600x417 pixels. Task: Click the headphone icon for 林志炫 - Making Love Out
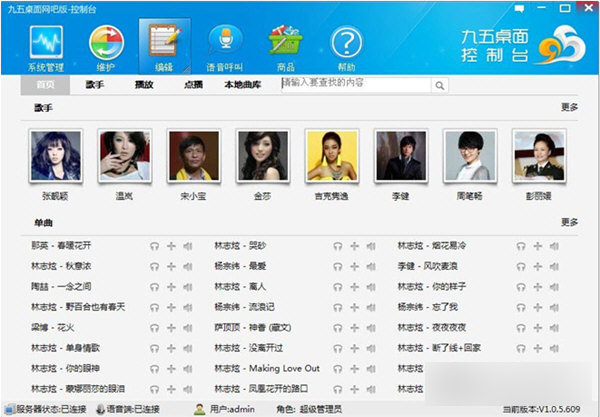point(338,368)
